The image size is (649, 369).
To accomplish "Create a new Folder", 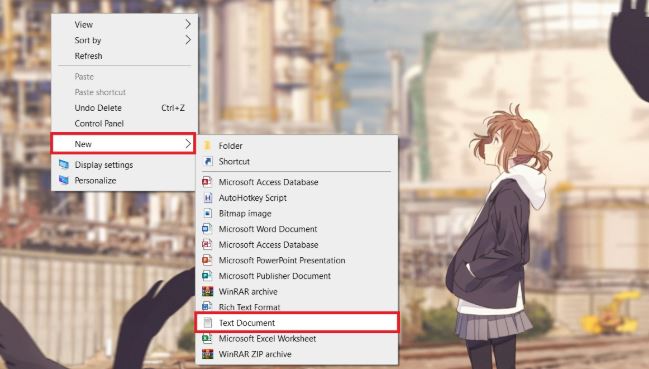I will pos(296,146).
